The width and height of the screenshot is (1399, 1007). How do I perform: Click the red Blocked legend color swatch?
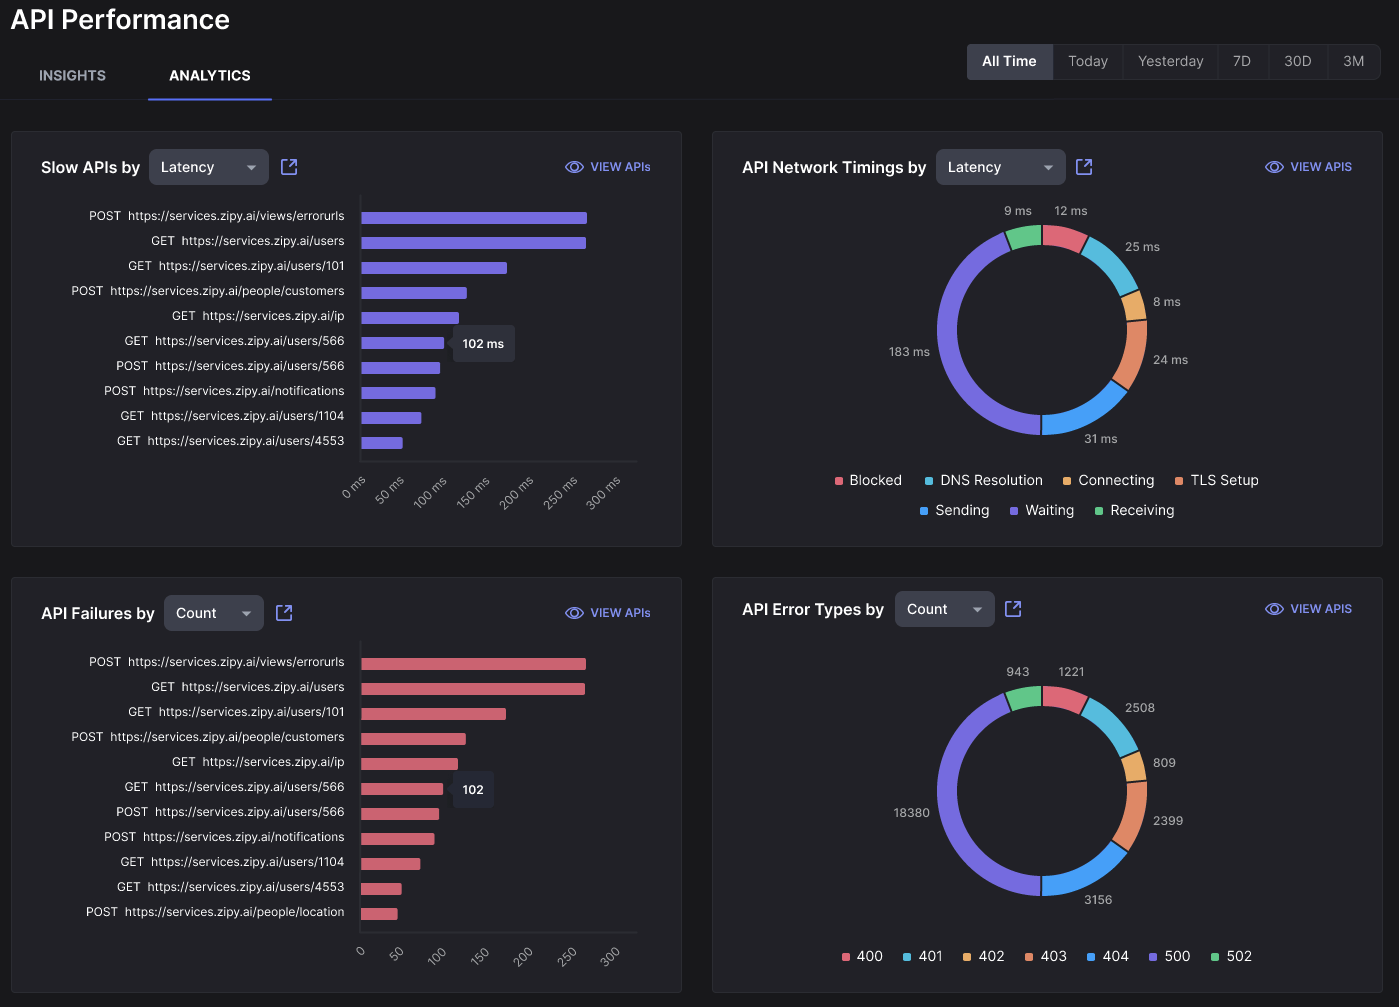tap(839, 481)
